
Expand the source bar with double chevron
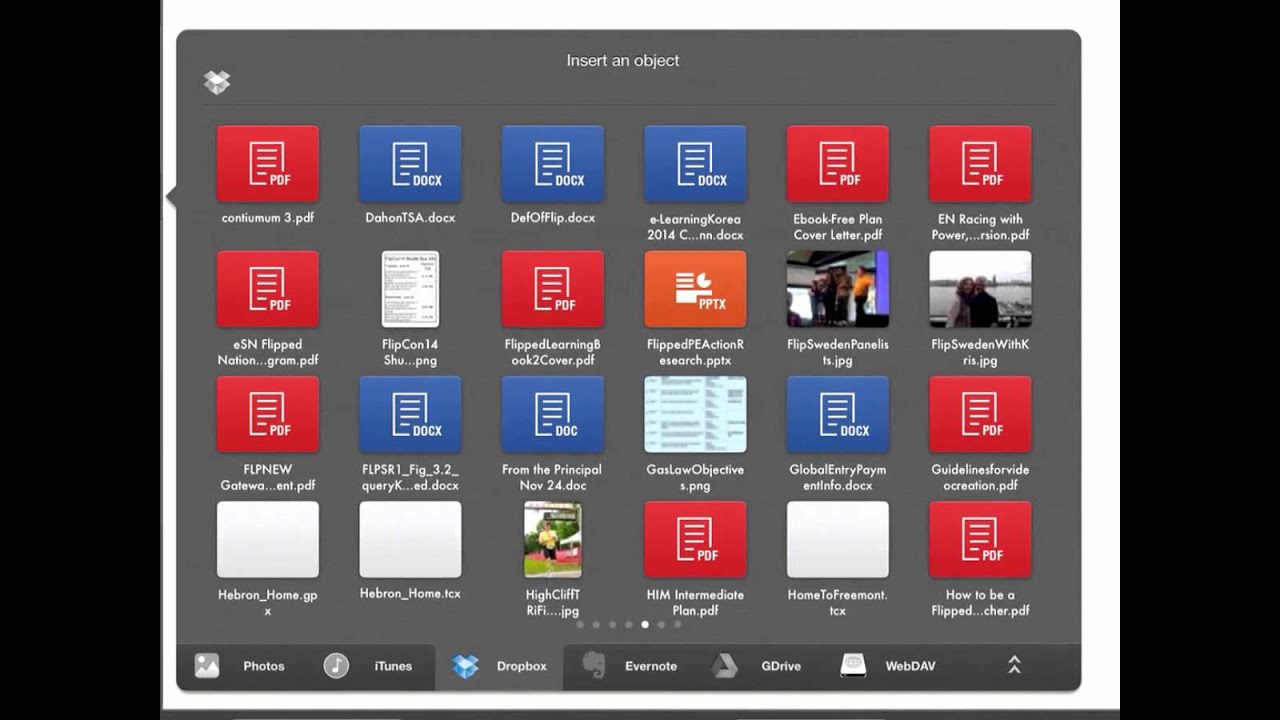coord(1013,665)
